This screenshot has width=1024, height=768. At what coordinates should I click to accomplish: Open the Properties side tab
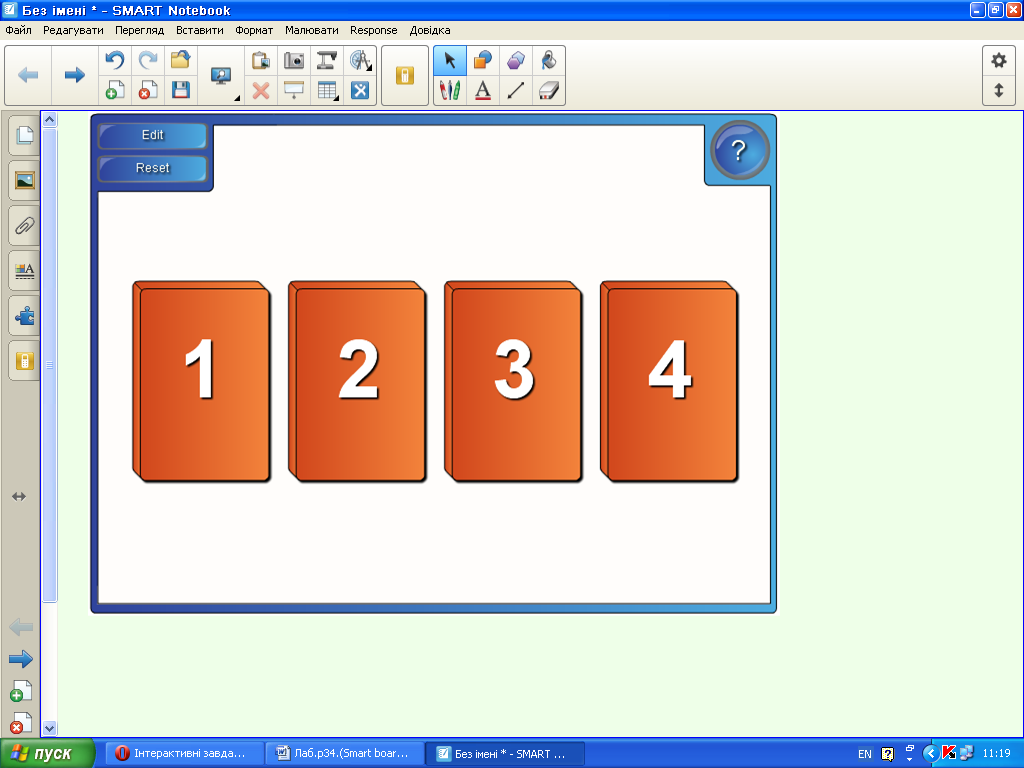coord(24,270)
